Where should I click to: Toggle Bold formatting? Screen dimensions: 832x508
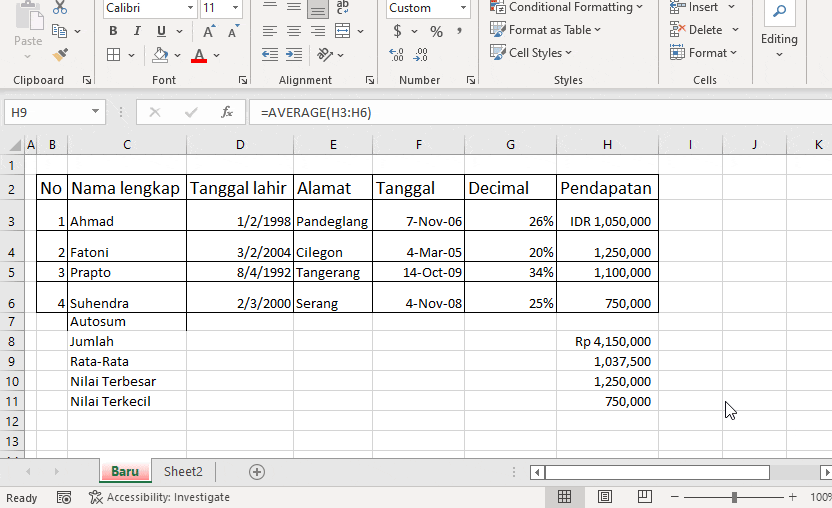113,31
